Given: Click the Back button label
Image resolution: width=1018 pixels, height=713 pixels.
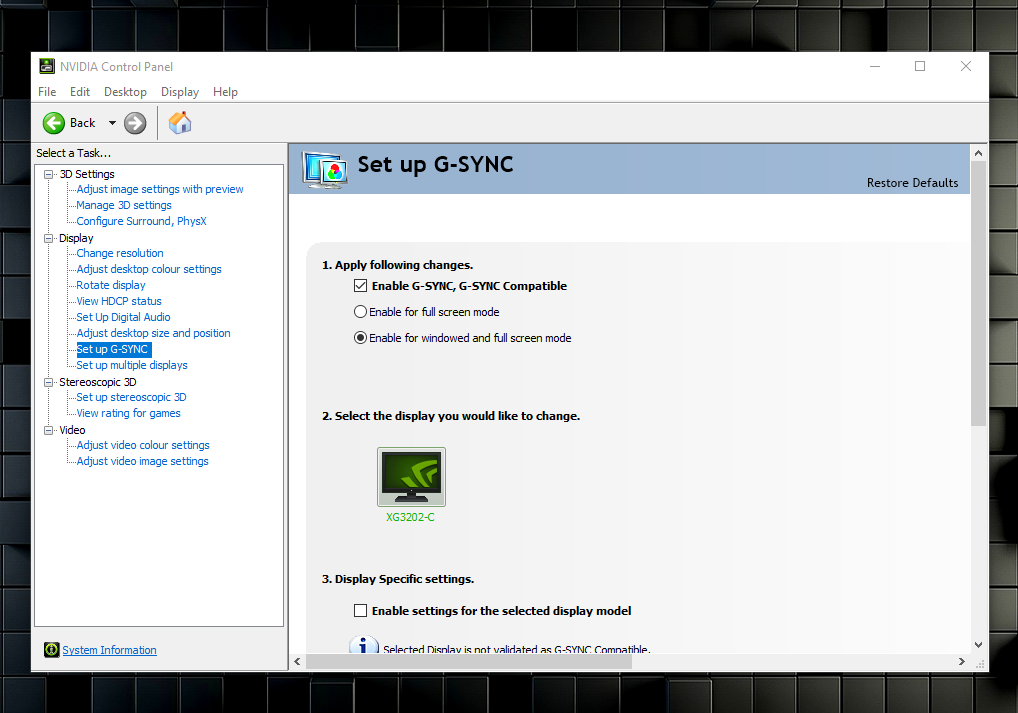Looking at the screenshot, I should [82, 123].
